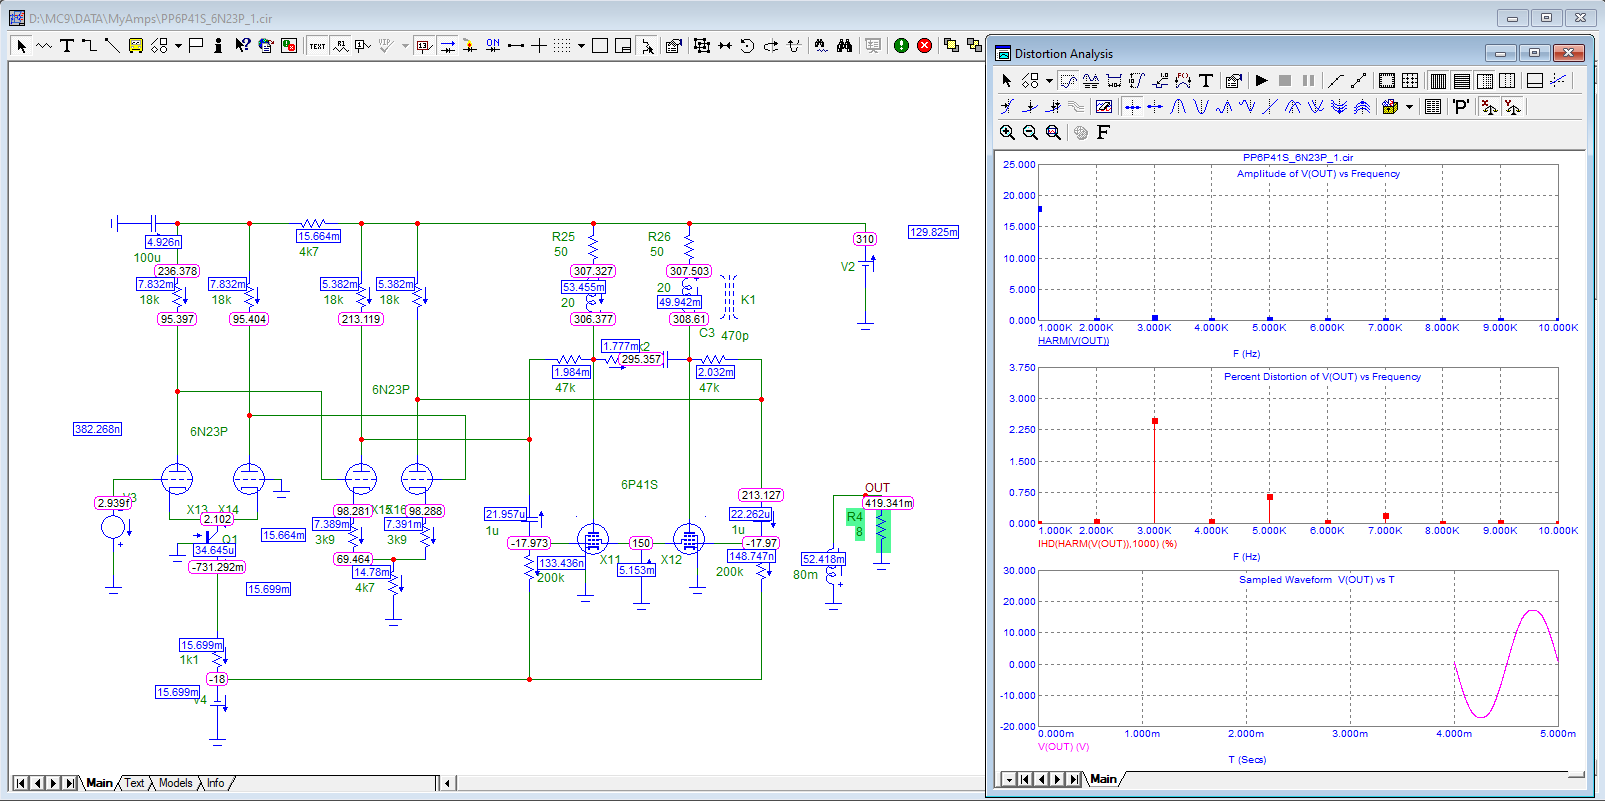Click the Info mode icon

tap(218, 46)
